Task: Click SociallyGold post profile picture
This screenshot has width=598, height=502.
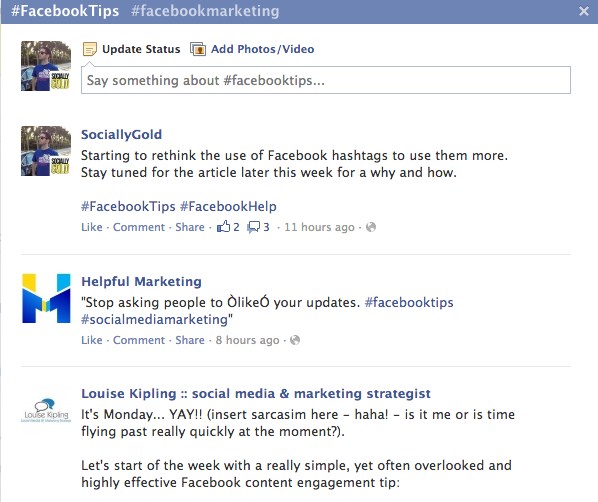Action: point(46,151)
